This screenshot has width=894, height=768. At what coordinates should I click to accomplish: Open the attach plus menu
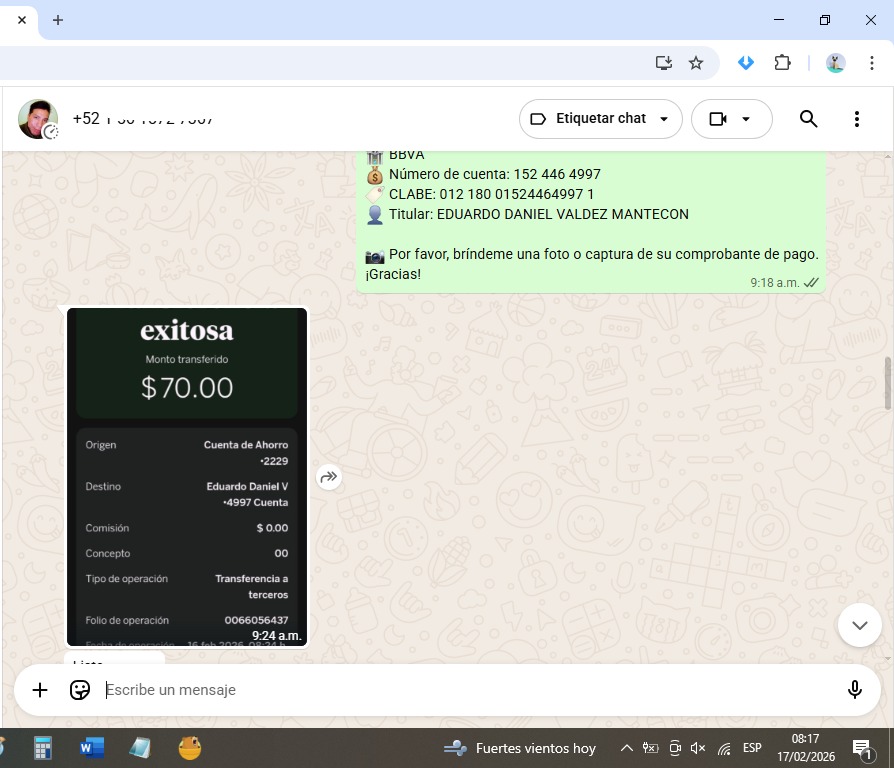40,690
